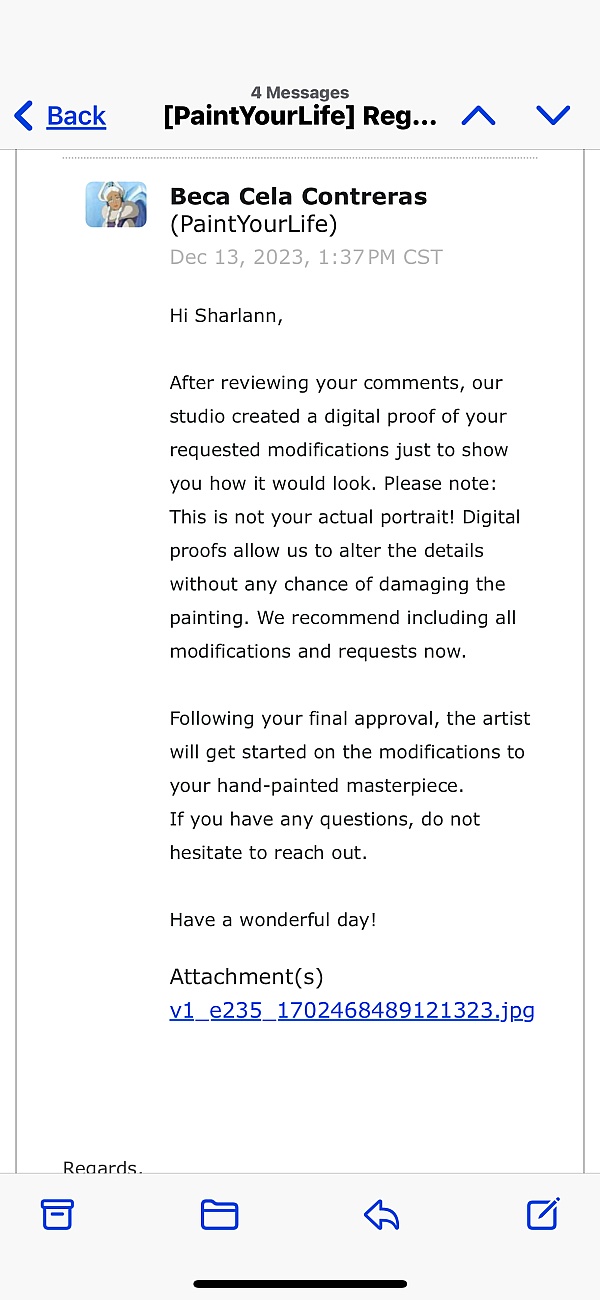Screen dimensions: 600x1300
Task: Click the Back text link
Action: point(76,116)
